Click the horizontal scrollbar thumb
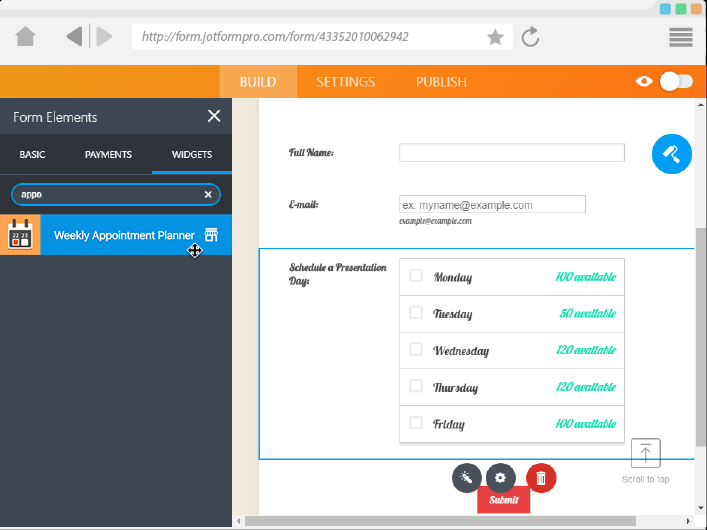 point(440,521)
